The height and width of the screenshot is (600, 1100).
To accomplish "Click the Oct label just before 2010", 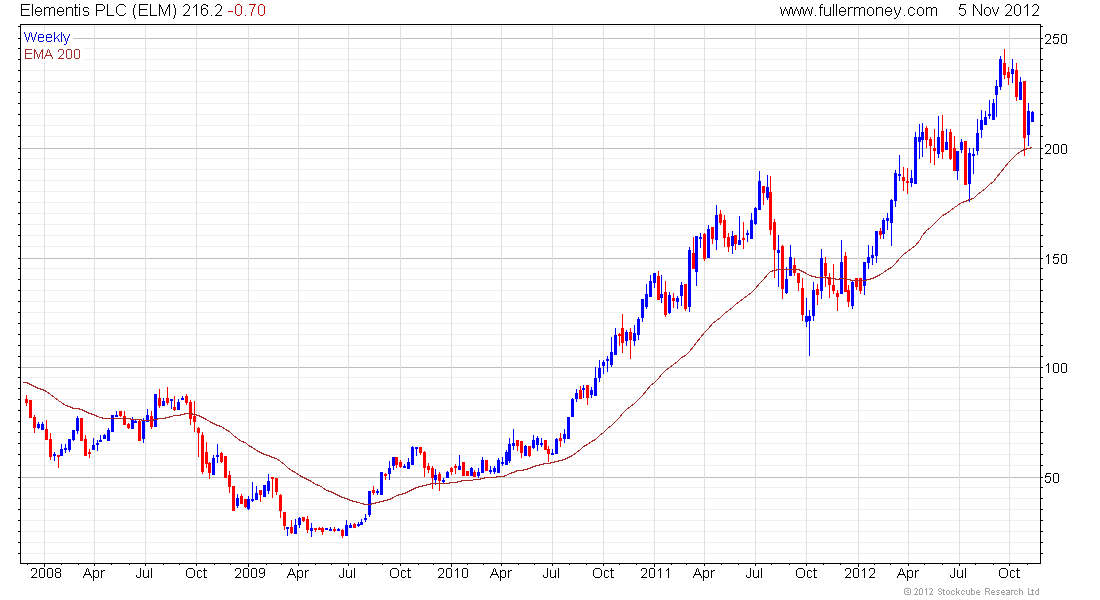I will 400,573.
